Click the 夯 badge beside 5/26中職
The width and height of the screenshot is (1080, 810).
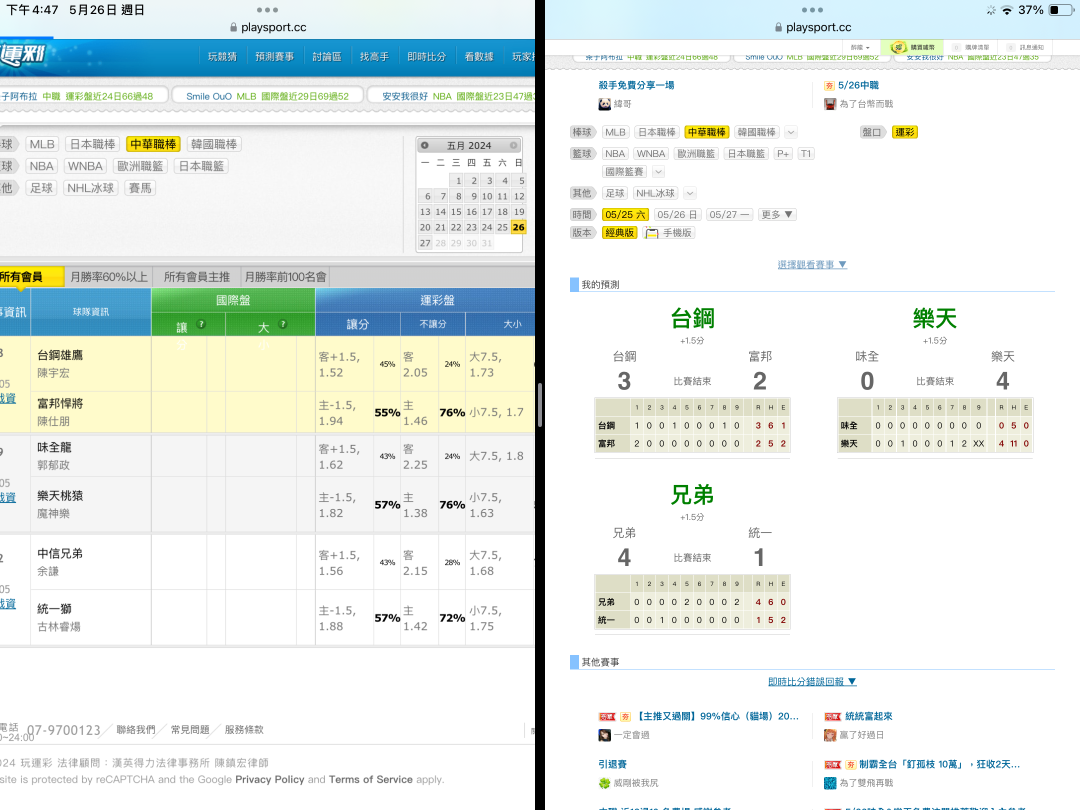(x=829, y=85)
